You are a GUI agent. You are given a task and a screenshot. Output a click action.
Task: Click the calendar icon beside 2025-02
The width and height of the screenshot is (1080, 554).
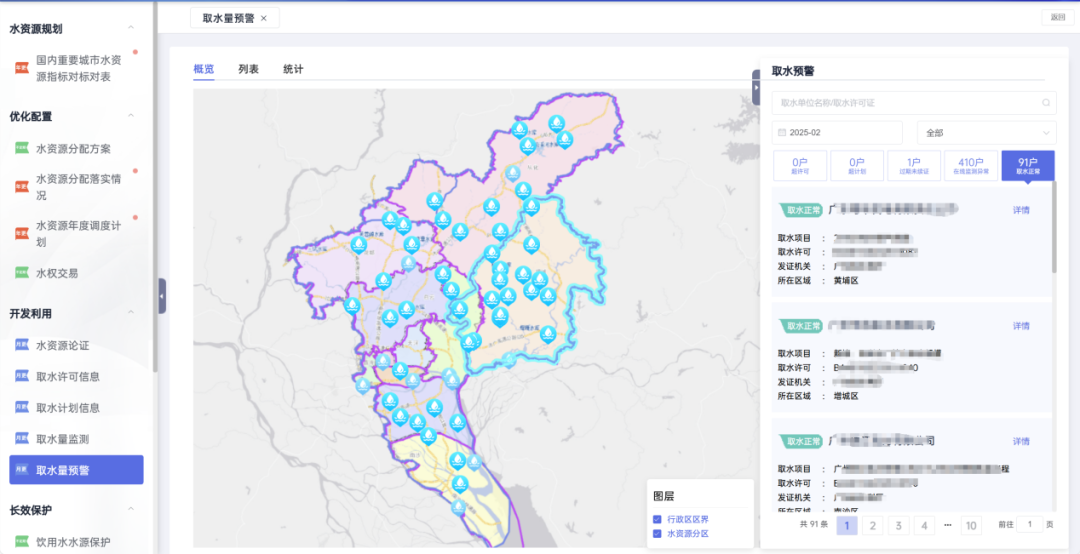point(781,133)
